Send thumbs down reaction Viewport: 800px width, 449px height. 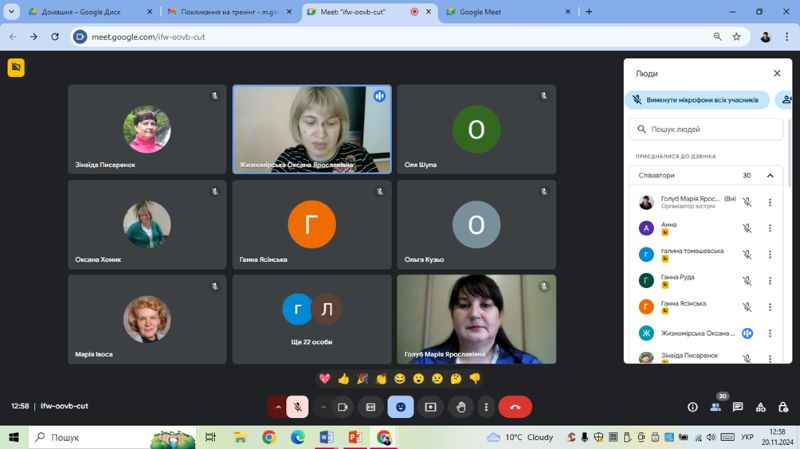click(475, 379)
